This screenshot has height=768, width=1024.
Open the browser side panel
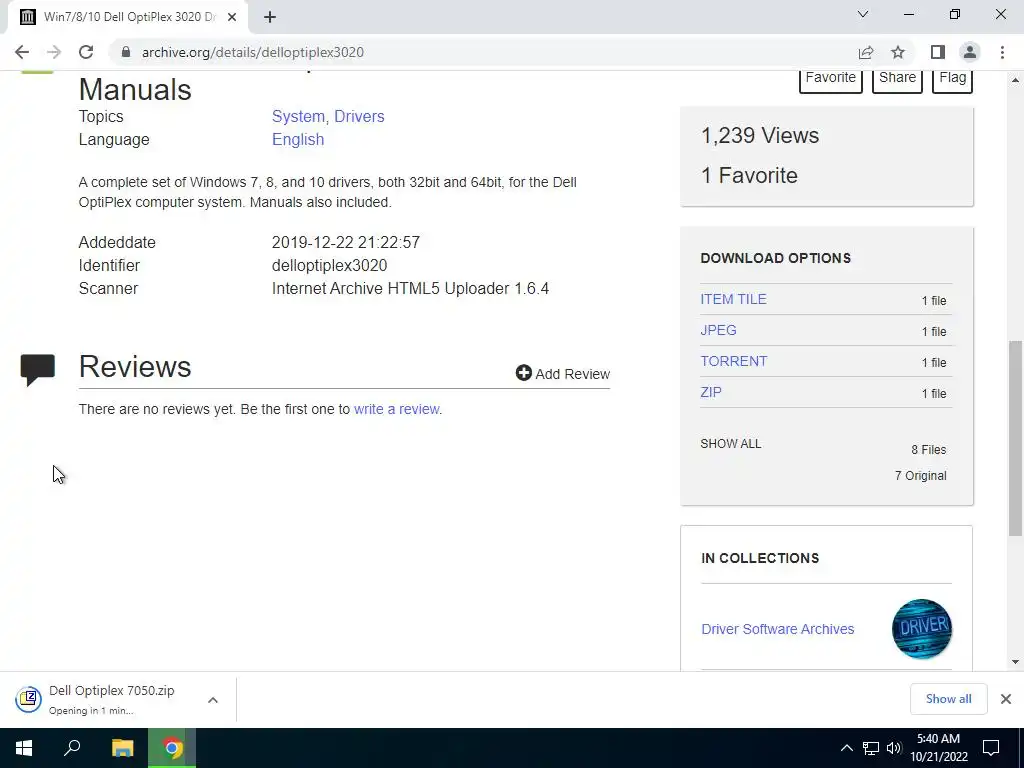938,52
